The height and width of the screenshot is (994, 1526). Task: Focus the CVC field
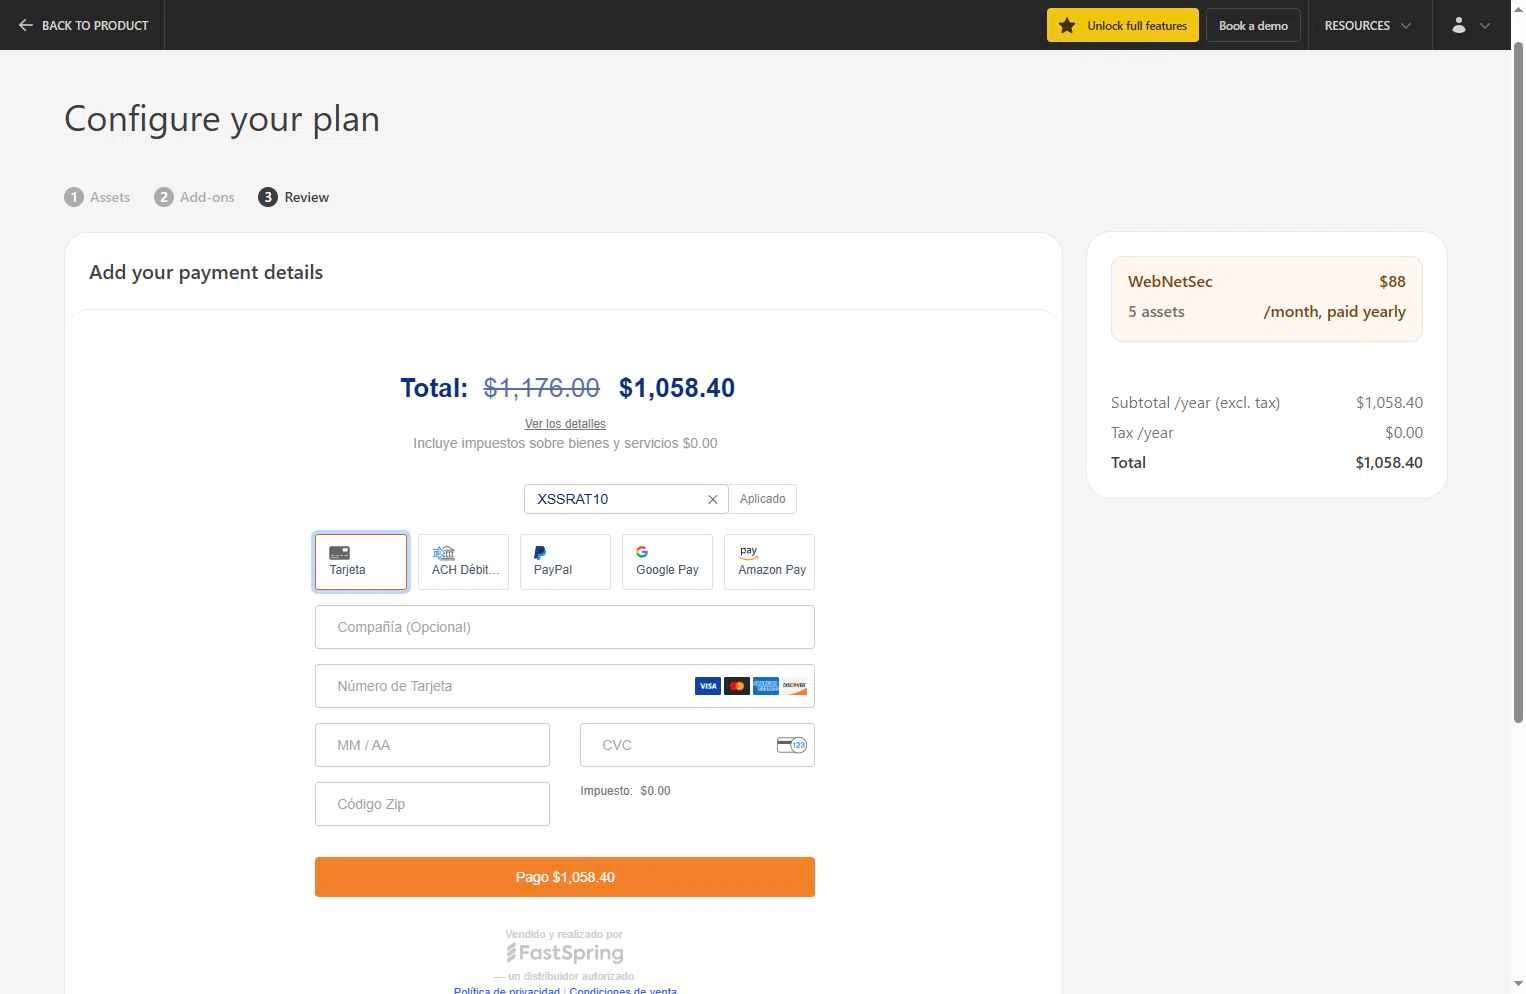tap(697, 745)
